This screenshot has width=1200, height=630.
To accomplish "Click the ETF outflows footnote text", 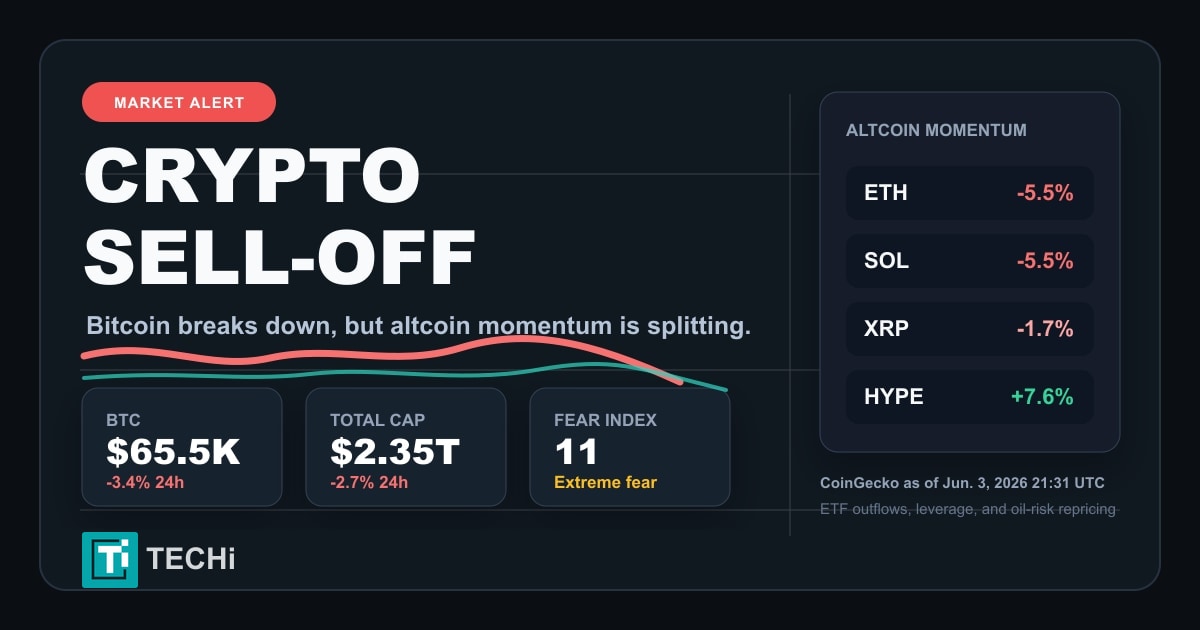I will pos(967,509).
